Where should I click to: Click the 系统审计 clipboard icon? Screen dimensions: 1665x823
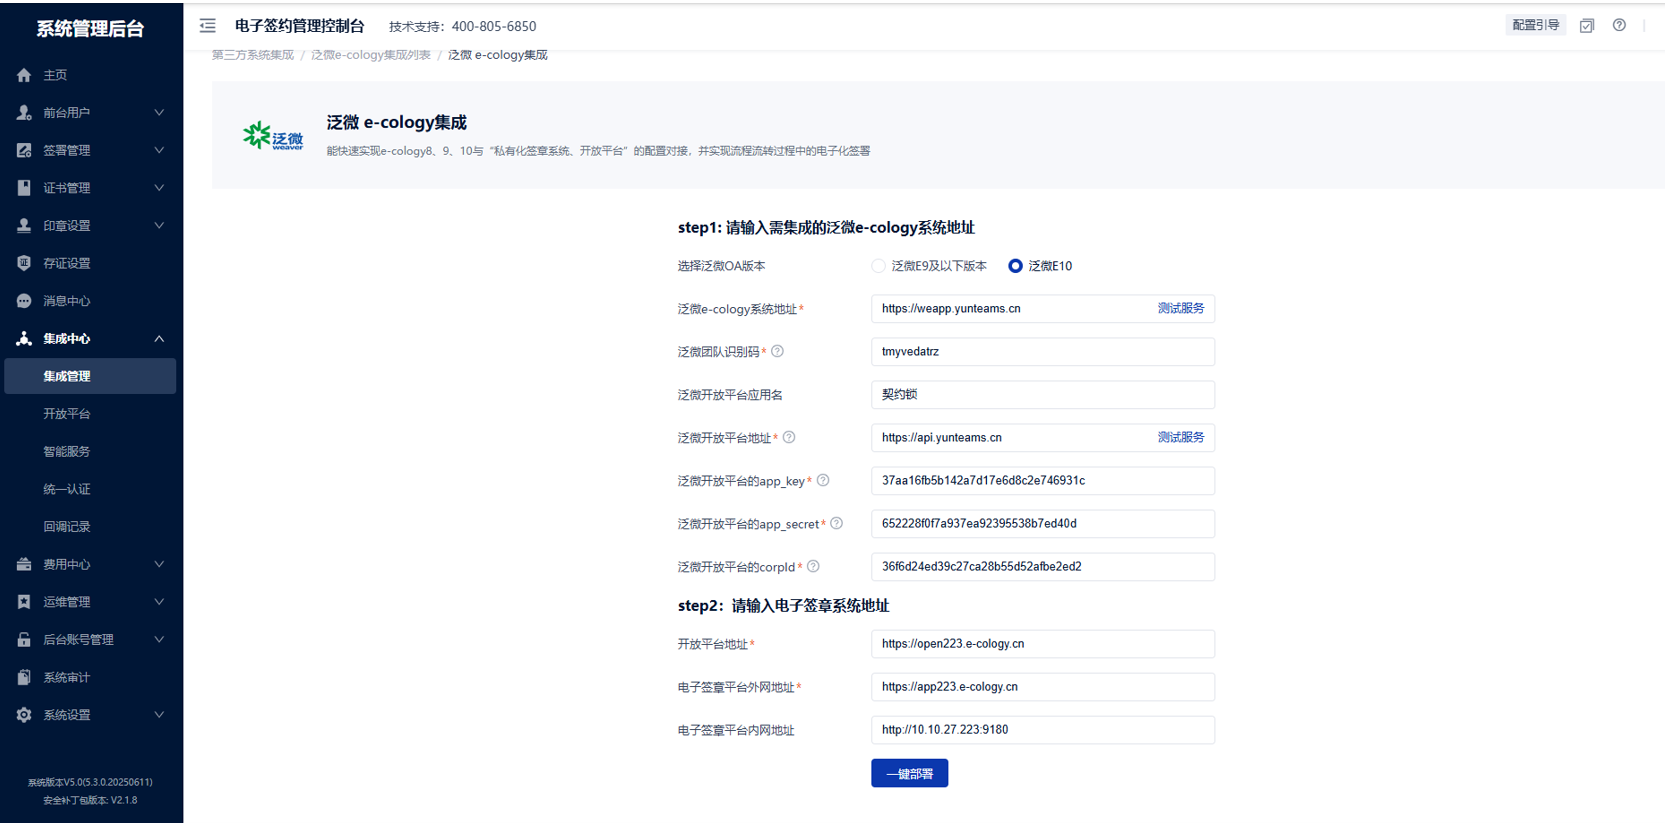pos(24,677)
